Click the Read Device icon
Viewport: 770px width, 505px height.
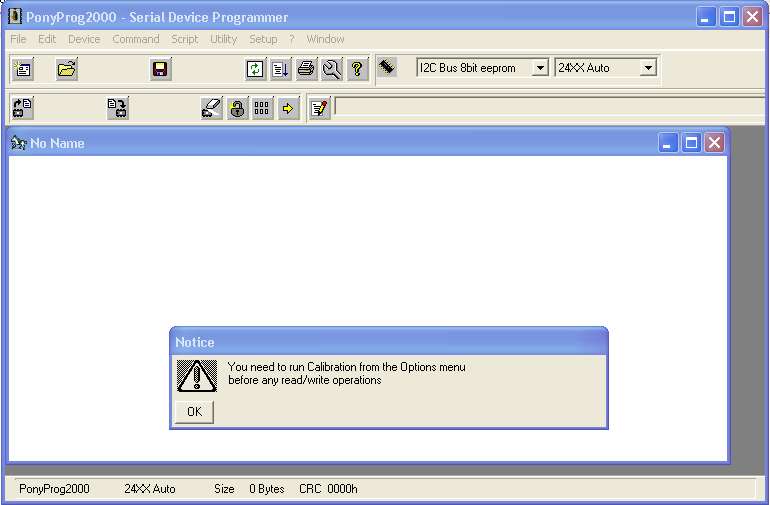[x=23, y=108]
